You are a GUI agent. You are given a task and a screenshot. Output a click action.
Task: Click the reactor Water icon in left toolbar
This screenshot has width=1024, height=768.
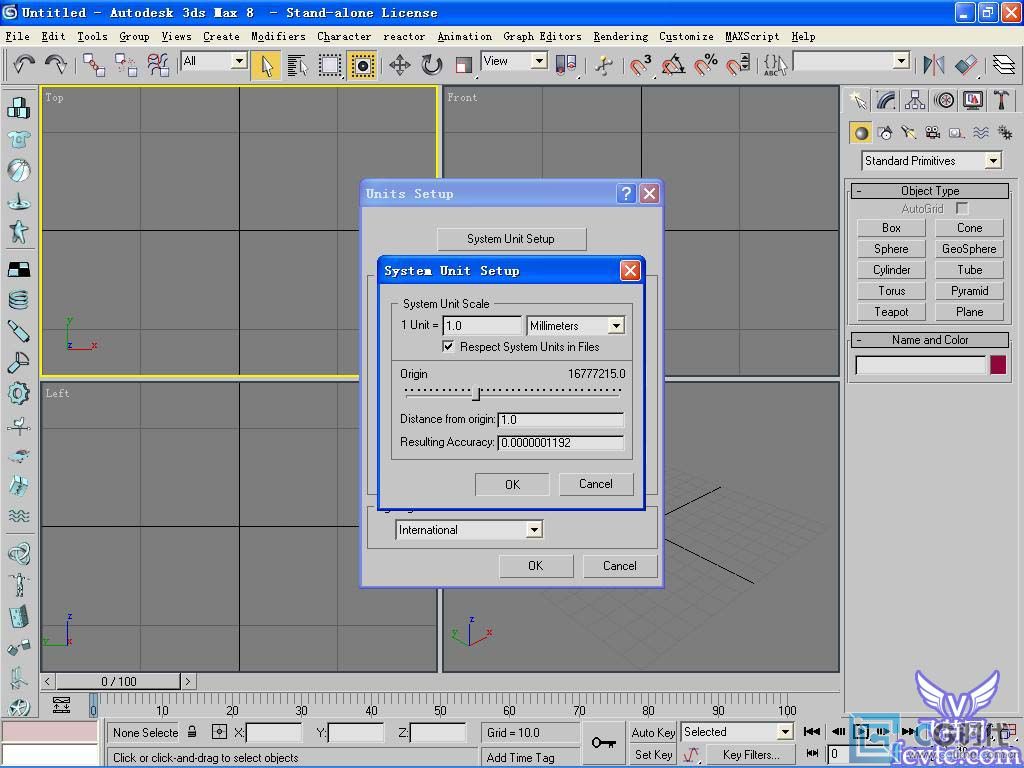click(18, 516)
